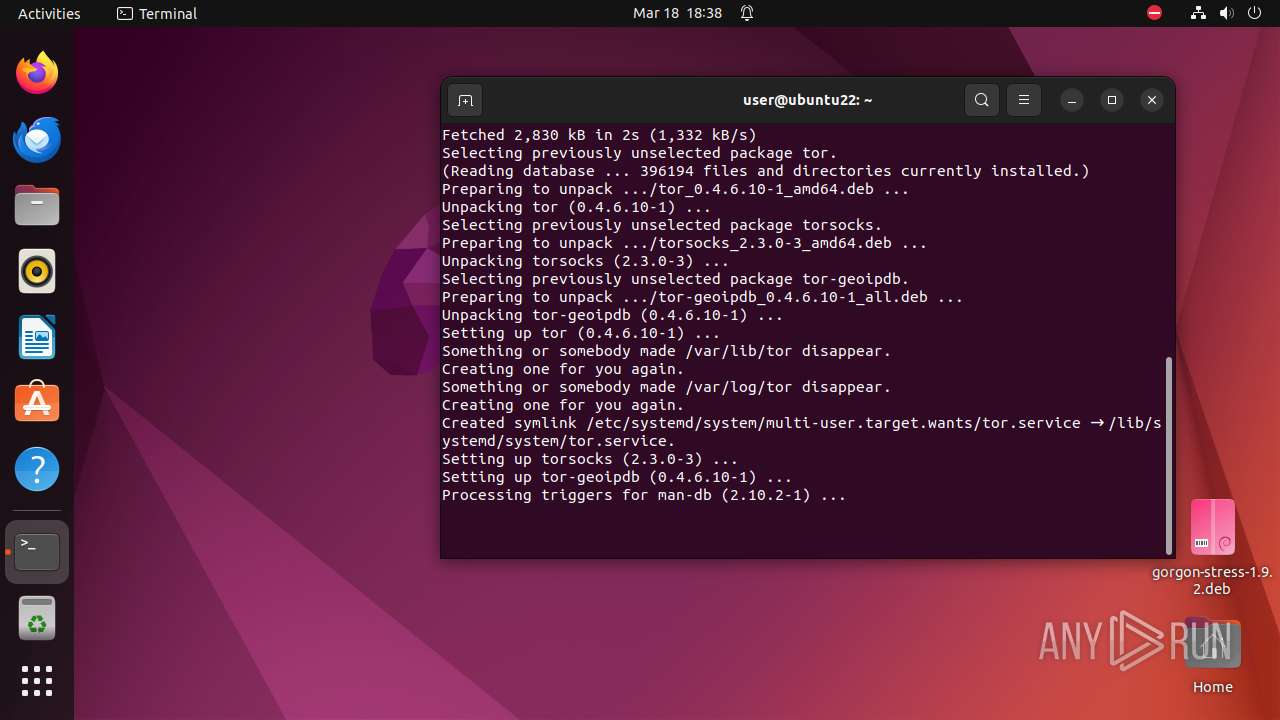Viewport: 1280px width, 720px height.
Task: Click the Activities overview button
Action: click(49, 13)
